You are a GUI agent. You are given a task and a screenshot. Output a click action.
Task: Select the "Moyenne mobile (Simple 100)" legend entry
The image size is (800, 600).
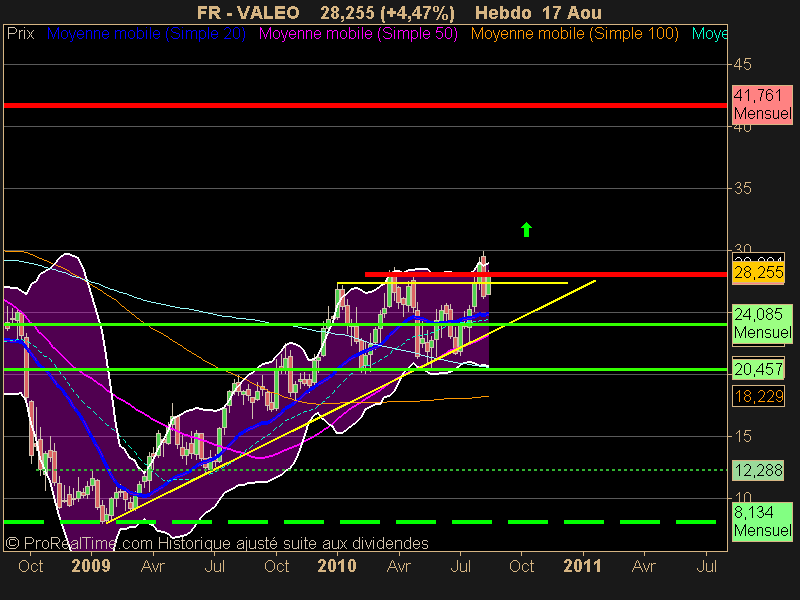575,34
